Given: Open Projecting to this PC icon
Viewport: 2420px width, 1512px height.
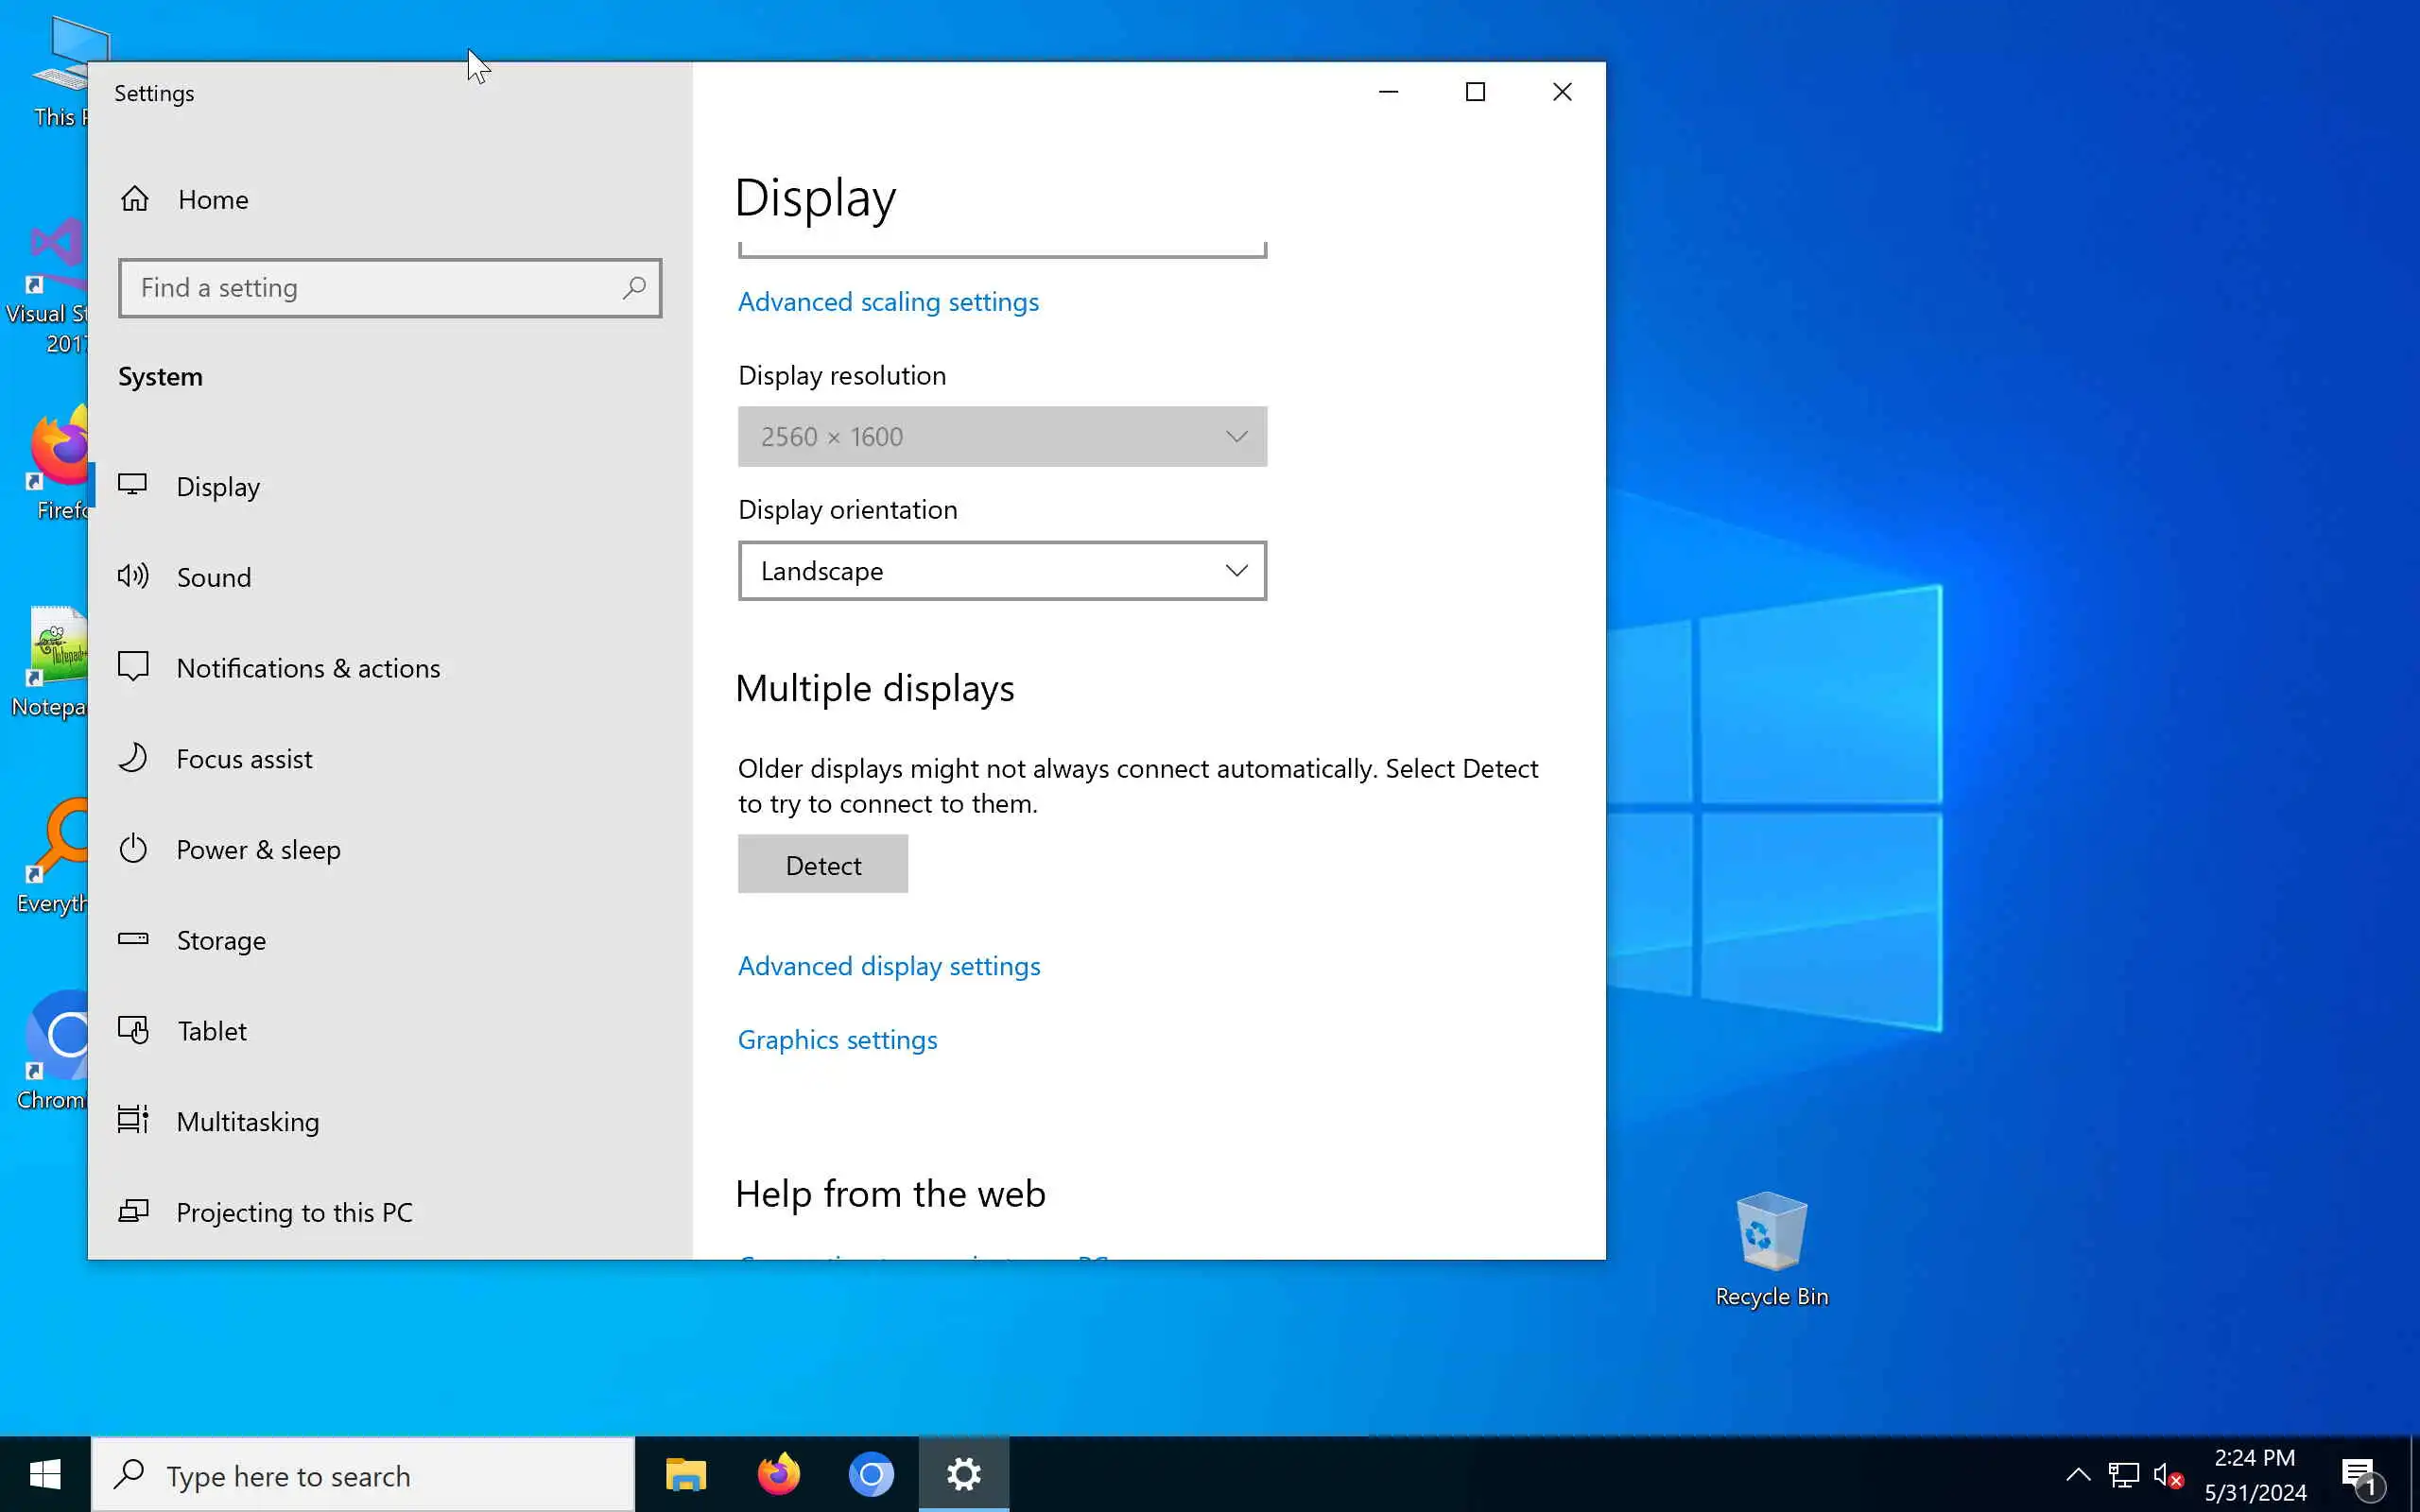Looking at the screenshot, I should point(133,1211).
